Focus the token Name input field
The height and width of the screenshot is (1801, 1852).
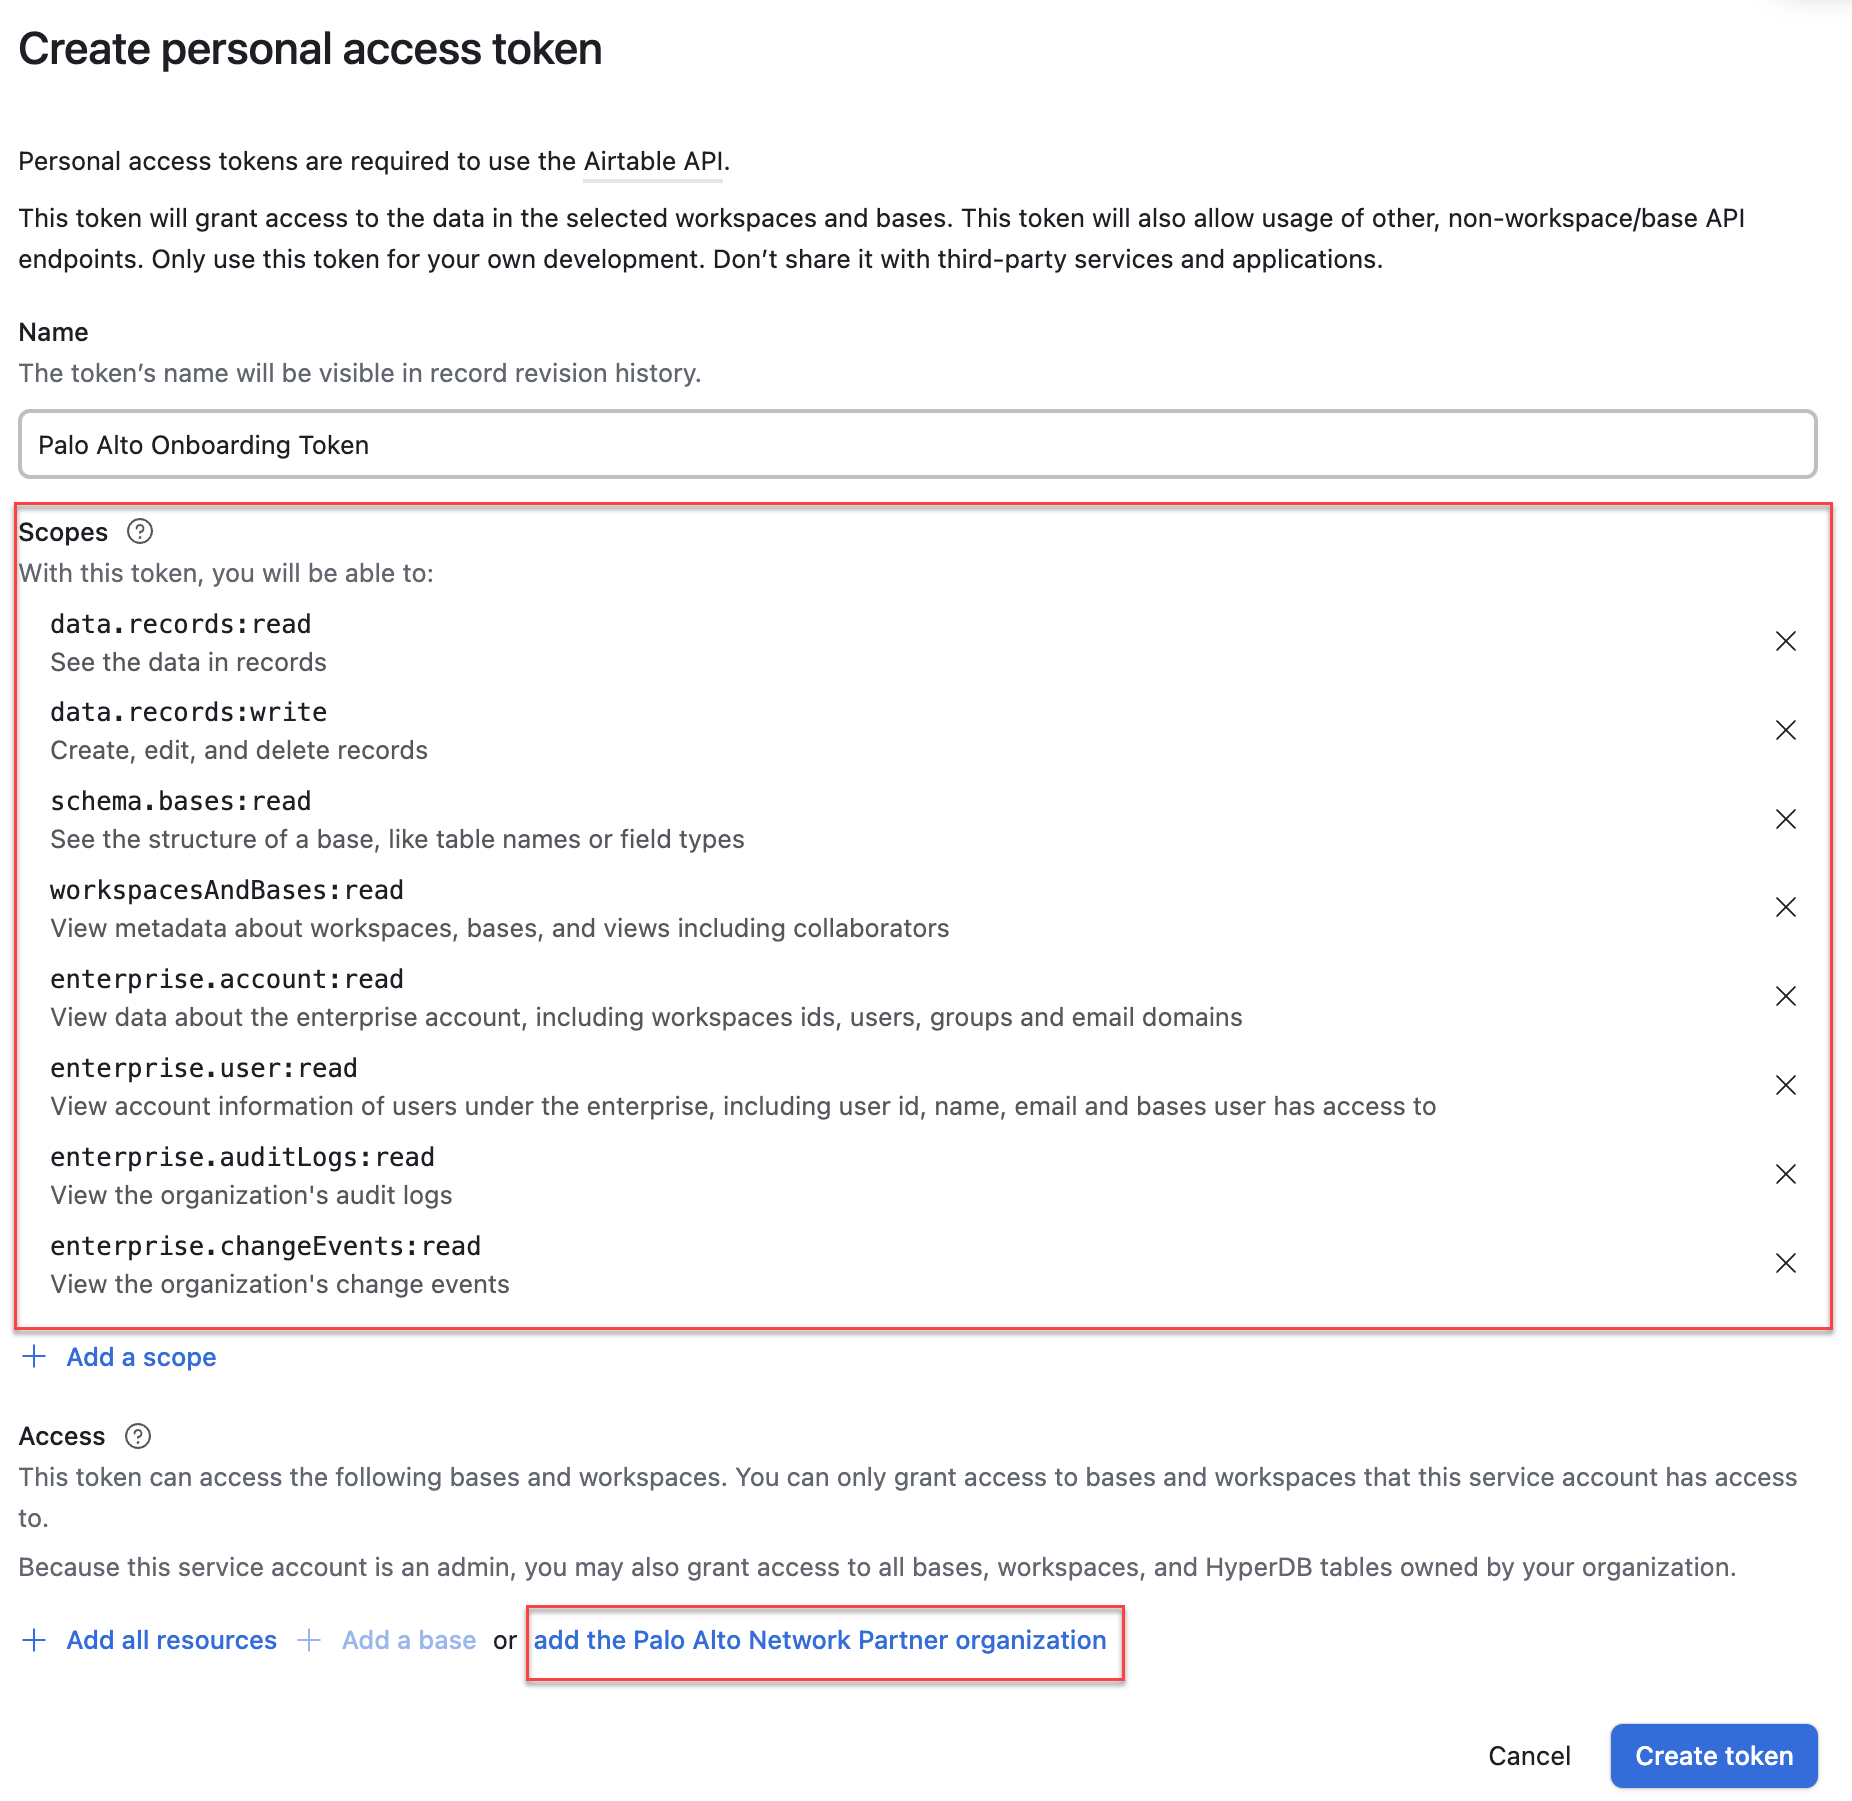coord(917,445)
